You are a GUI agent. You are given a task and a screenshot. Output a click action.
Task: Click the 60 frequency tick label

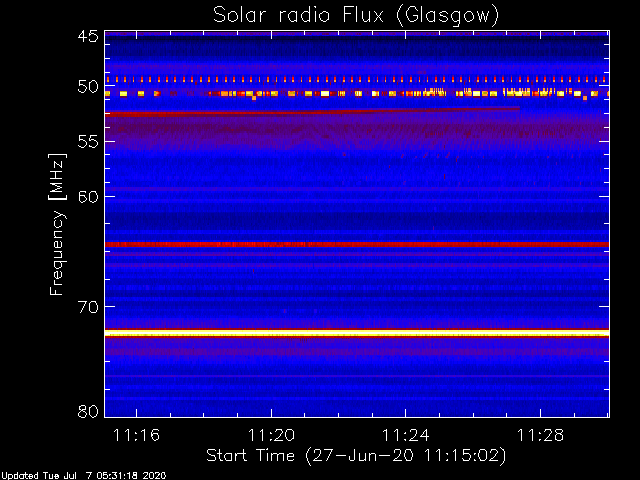(88, 197)
